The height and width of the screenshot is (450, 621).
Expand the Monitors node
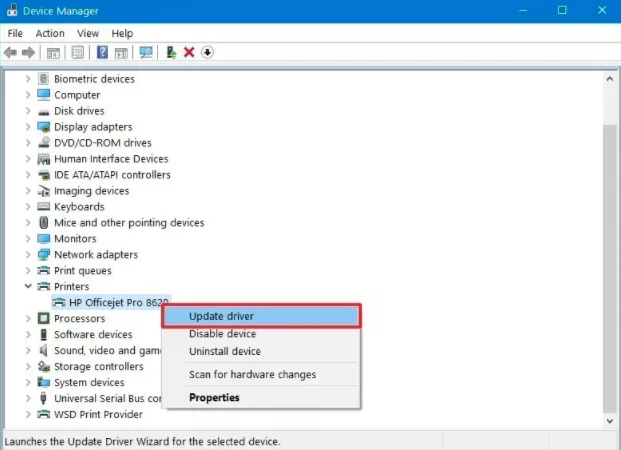pyautogui.click(x=28, y=238)
